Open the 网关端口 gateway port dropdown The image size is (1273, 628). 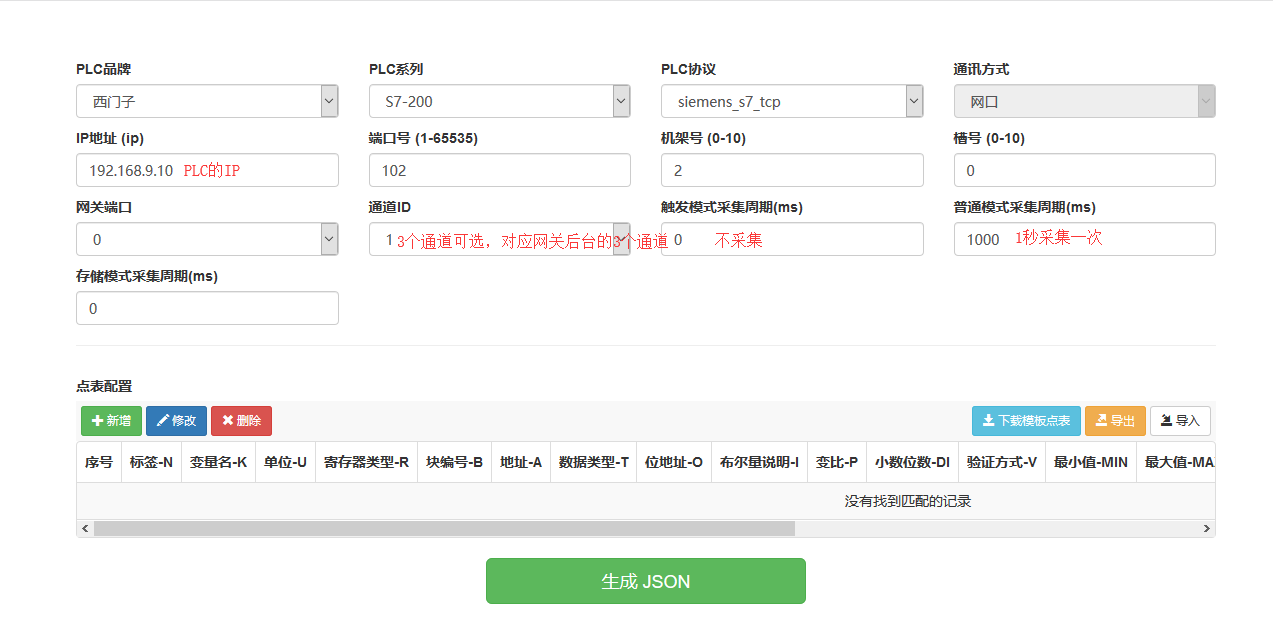tap(207, 239)
